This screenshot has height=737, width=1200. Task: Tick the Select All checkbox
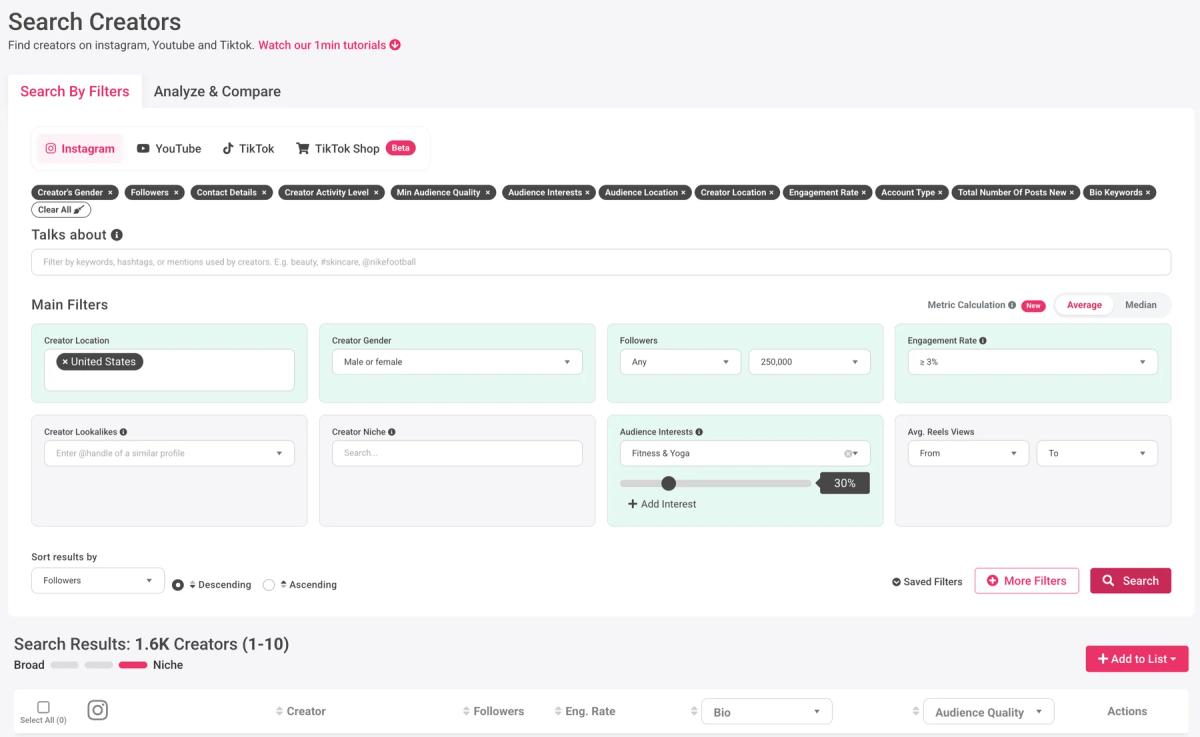click(43, 707)
